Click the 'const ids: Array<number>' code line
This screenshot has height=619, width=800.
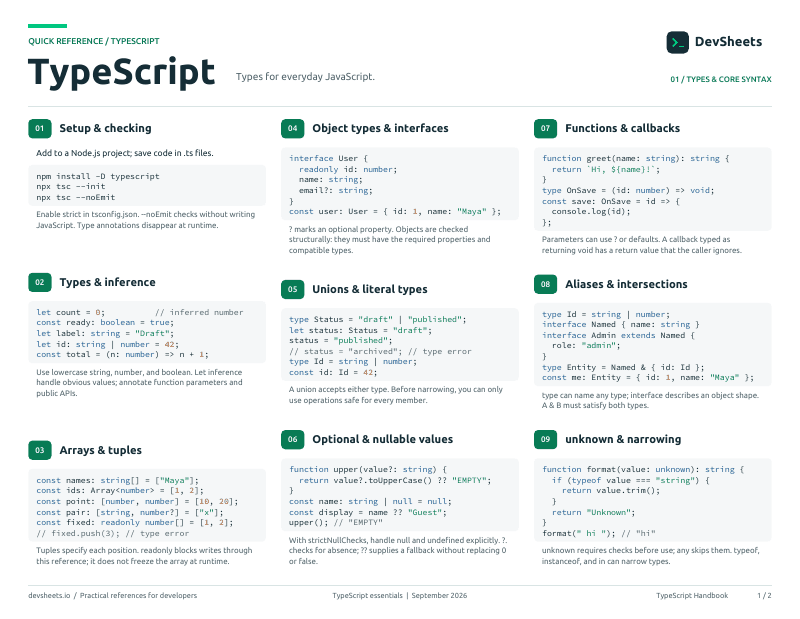coord(120,490)
